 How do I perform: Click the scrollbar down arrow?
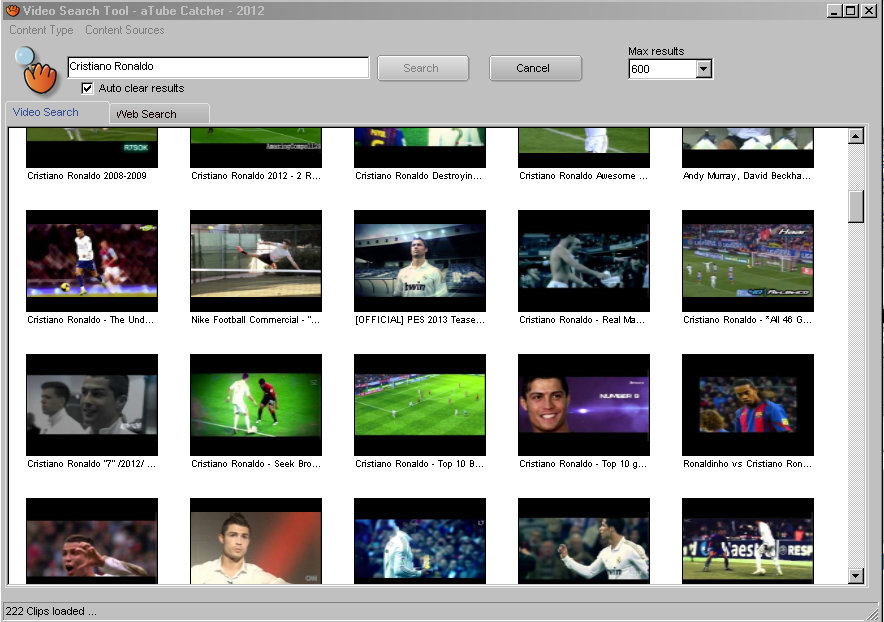(x=856, y=575)
